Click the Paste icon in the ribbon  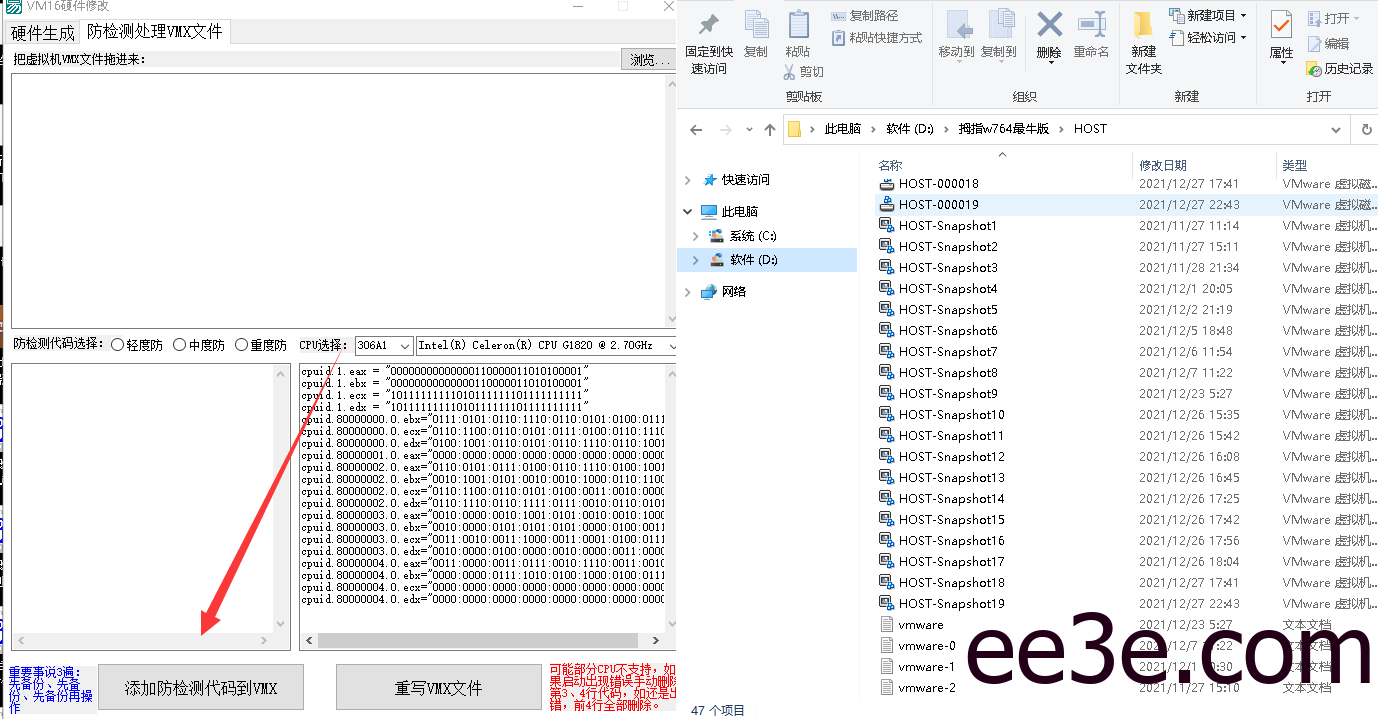797,30
